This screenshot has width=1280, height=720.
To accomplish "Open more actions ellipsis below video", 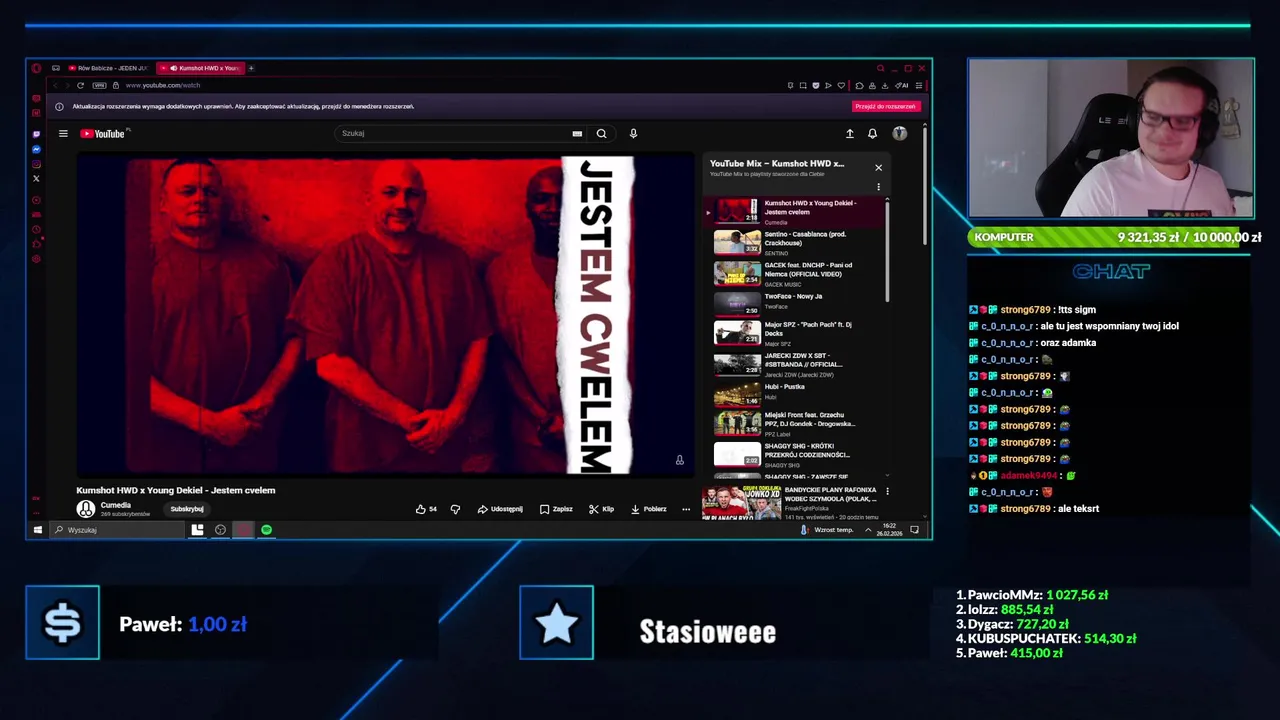I will (686, 509).
